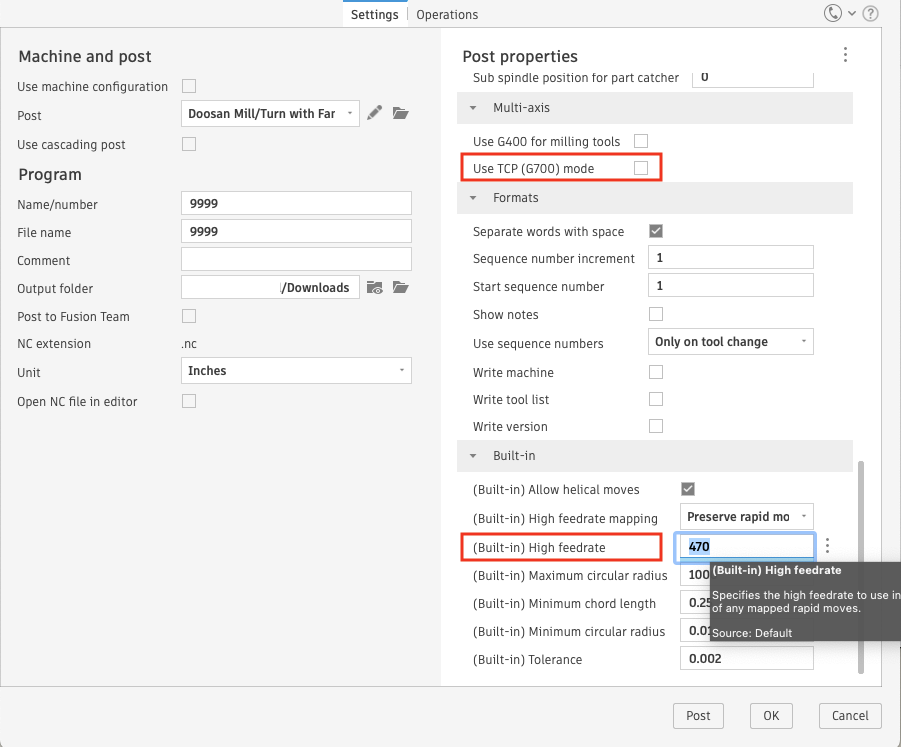Screen dimensions: 901x747
Task: Open the output folder browse icon
Action: 401,288
